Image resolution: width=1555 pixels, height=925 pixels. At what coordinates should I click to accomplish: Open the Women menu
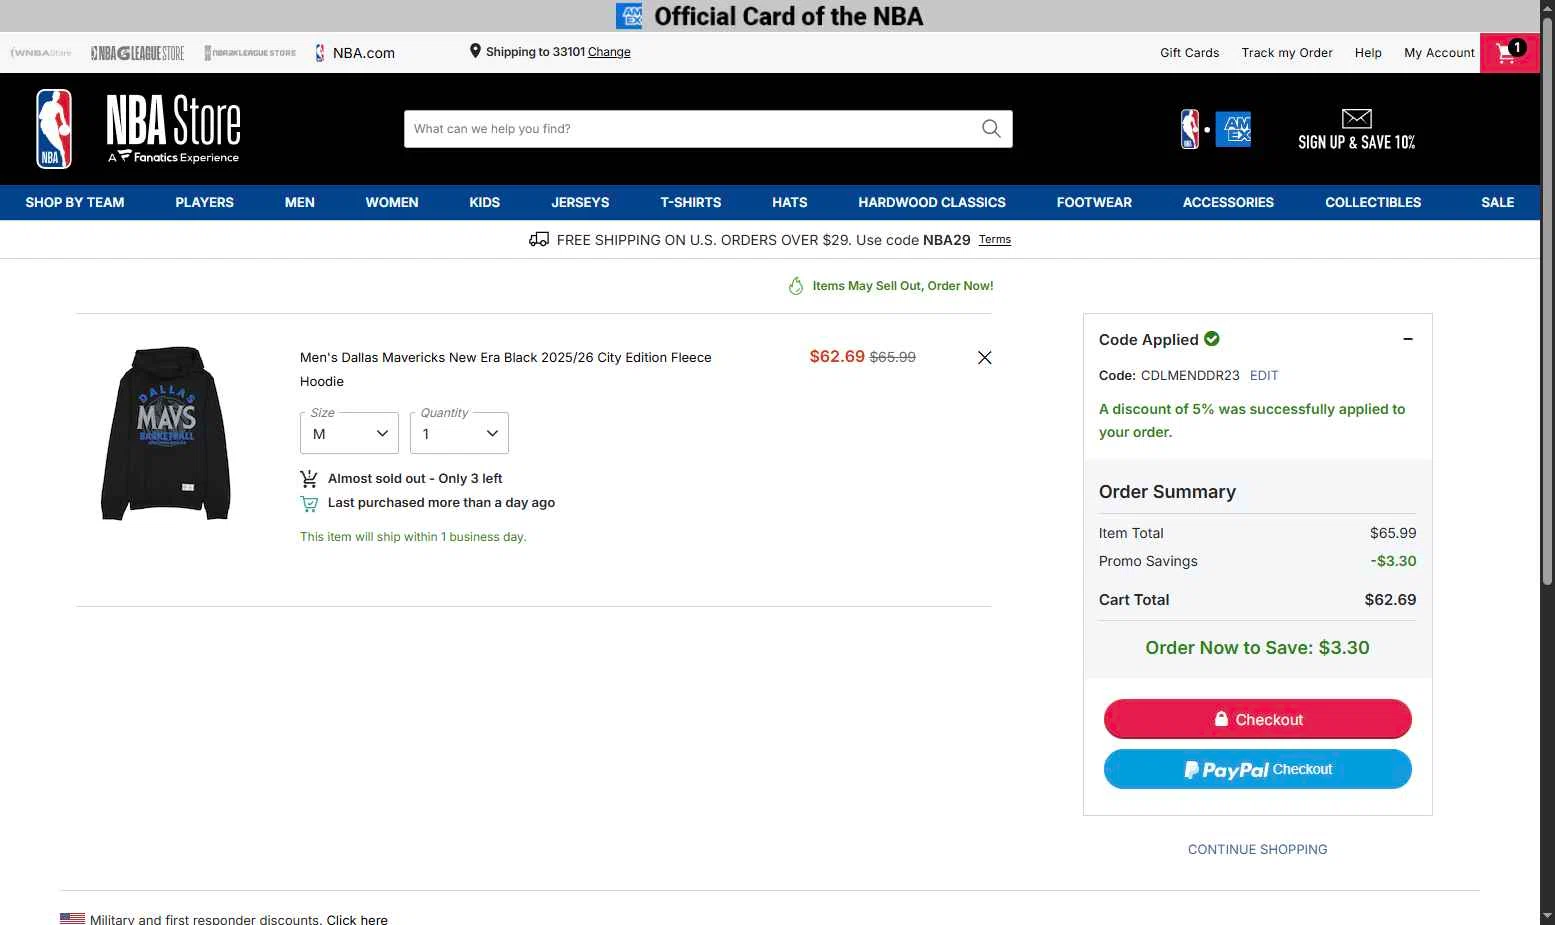tap(392, 202)
